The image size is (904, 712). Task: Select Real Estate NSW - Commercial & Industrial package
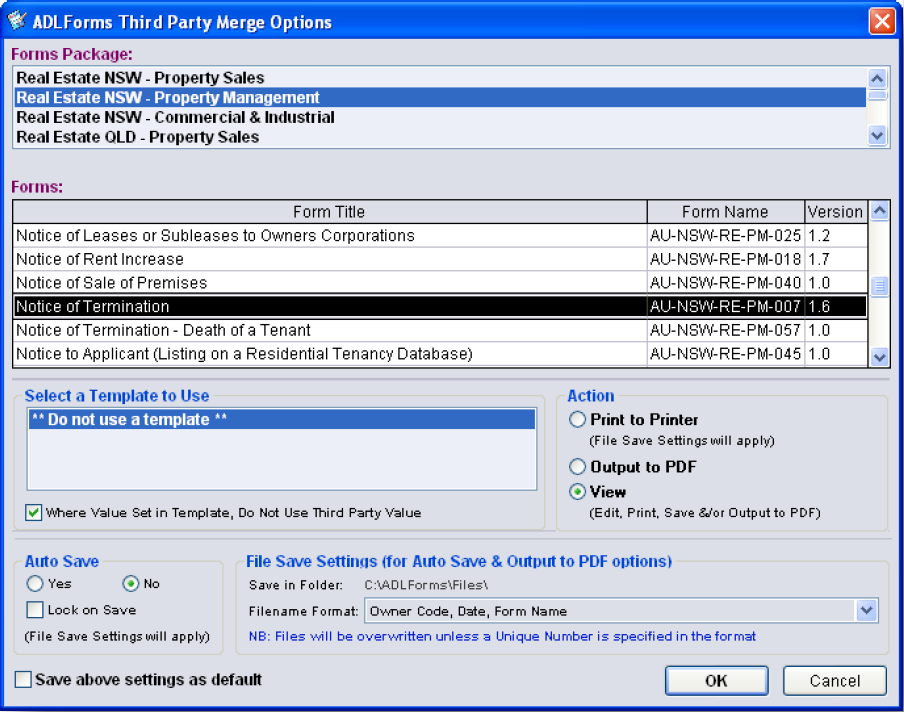coord(440,117)
